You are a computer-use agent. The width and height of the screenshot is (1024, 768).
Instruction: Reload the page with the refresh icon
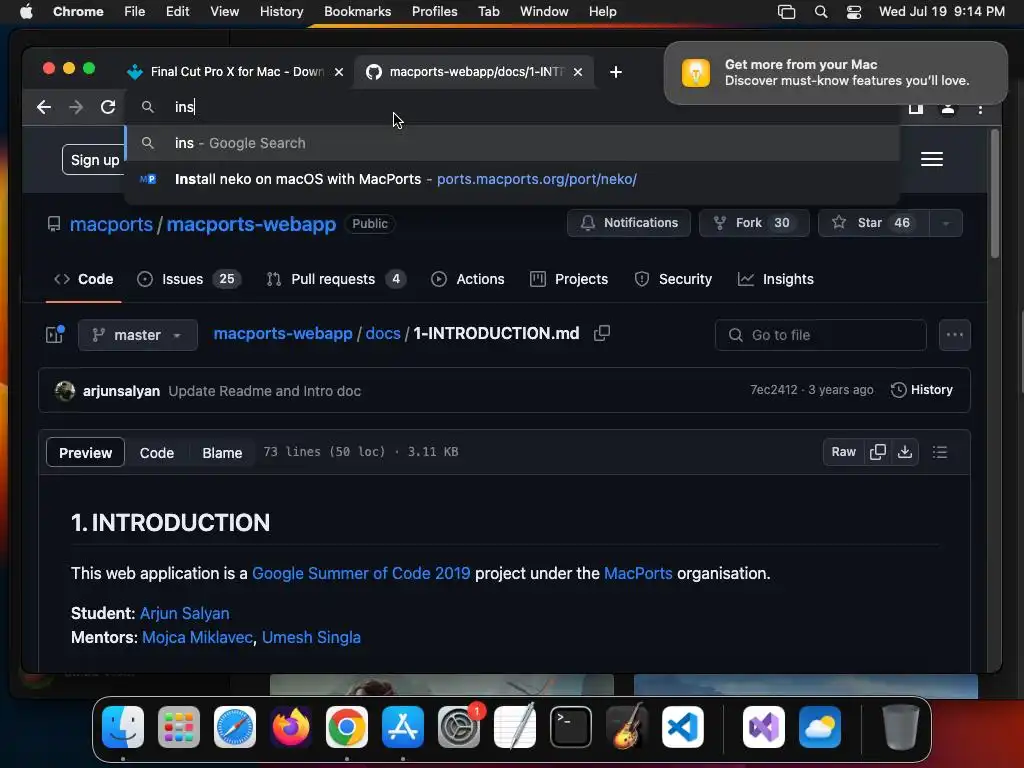(108, 107)
